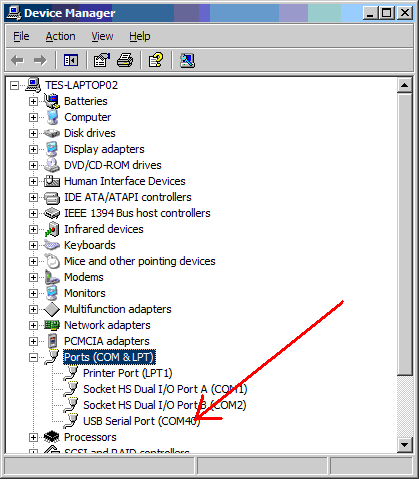Click Show/Hide Console Tree toolbar icon
The height and width of the screenshot is (479, 419).
[x=71, y=60]
